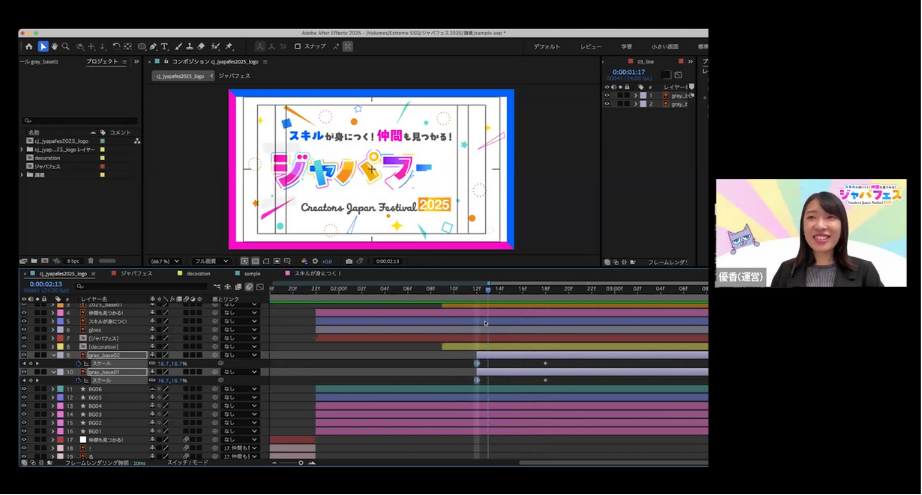
Task: Select the Zoom magnifier tool
Action: [x=66, y=46]
